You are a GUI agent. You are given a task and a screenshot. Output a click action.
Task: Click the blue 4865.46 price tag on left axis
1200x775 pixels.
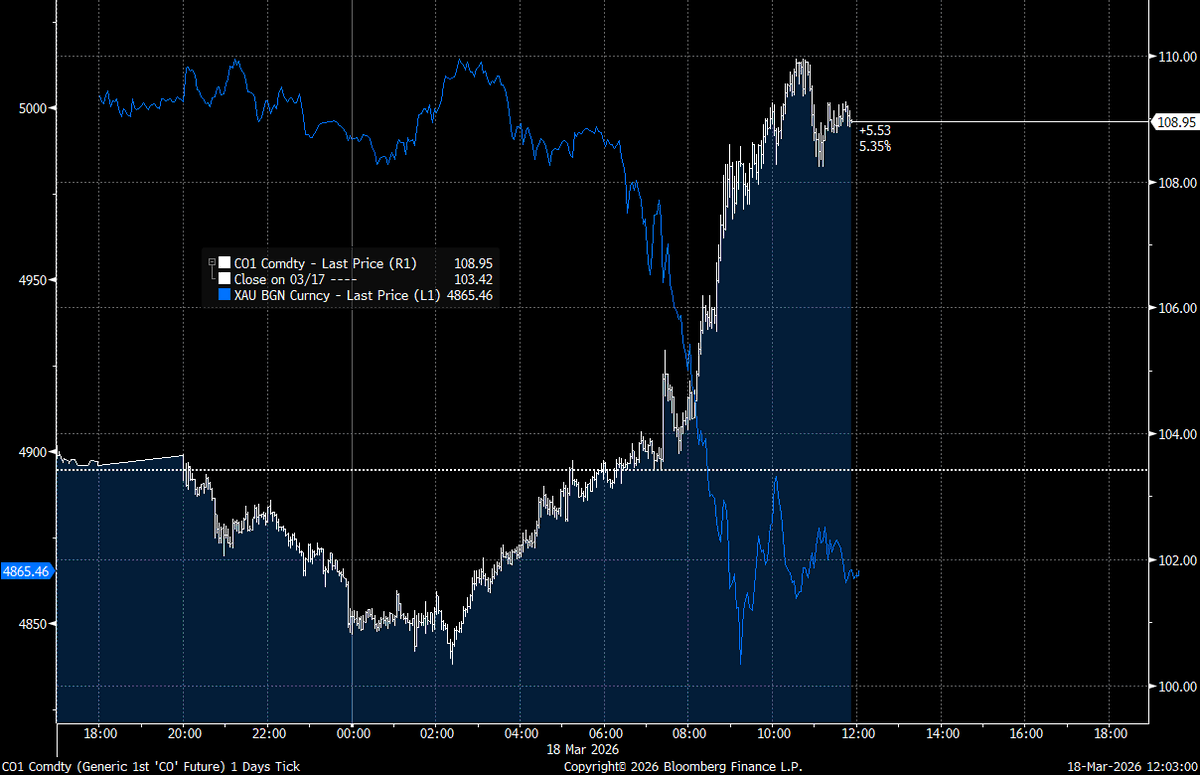click(26, 572)
